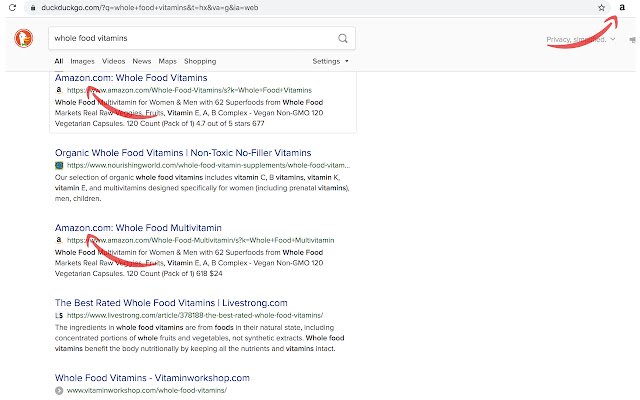This screenshot has width=640, height=400.
Task: Bookmark this page with the star icon
Action: pos(601,7)
